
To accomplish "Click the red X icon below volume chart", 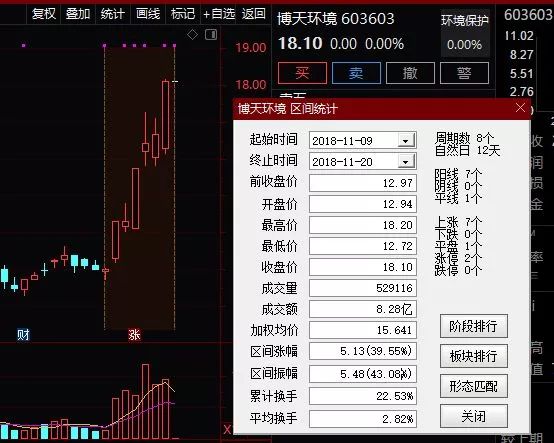I will [x=228, y=430].
